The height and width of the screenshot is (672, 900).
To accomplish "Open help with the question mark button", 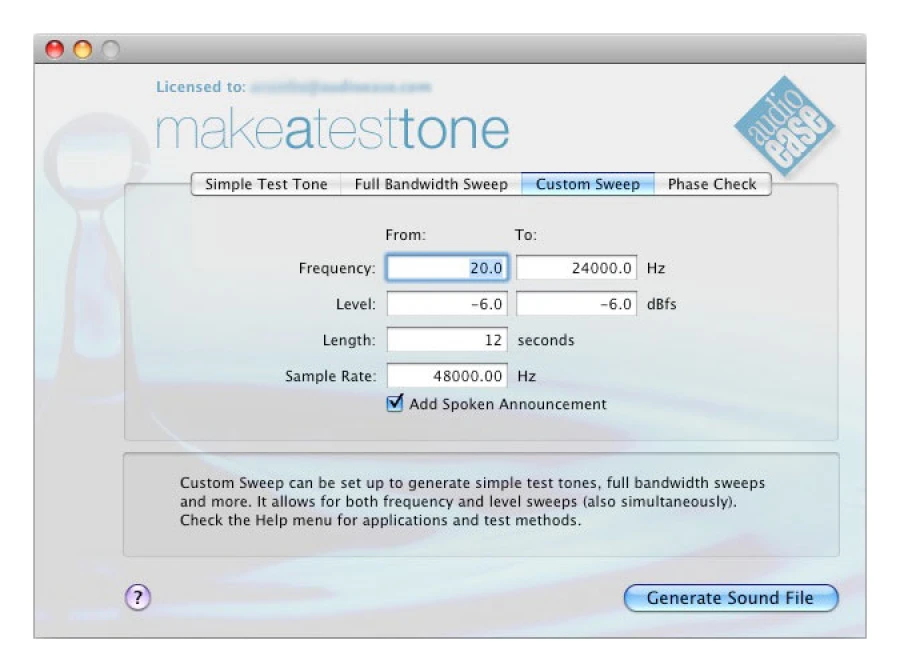I will pos(138,597).
